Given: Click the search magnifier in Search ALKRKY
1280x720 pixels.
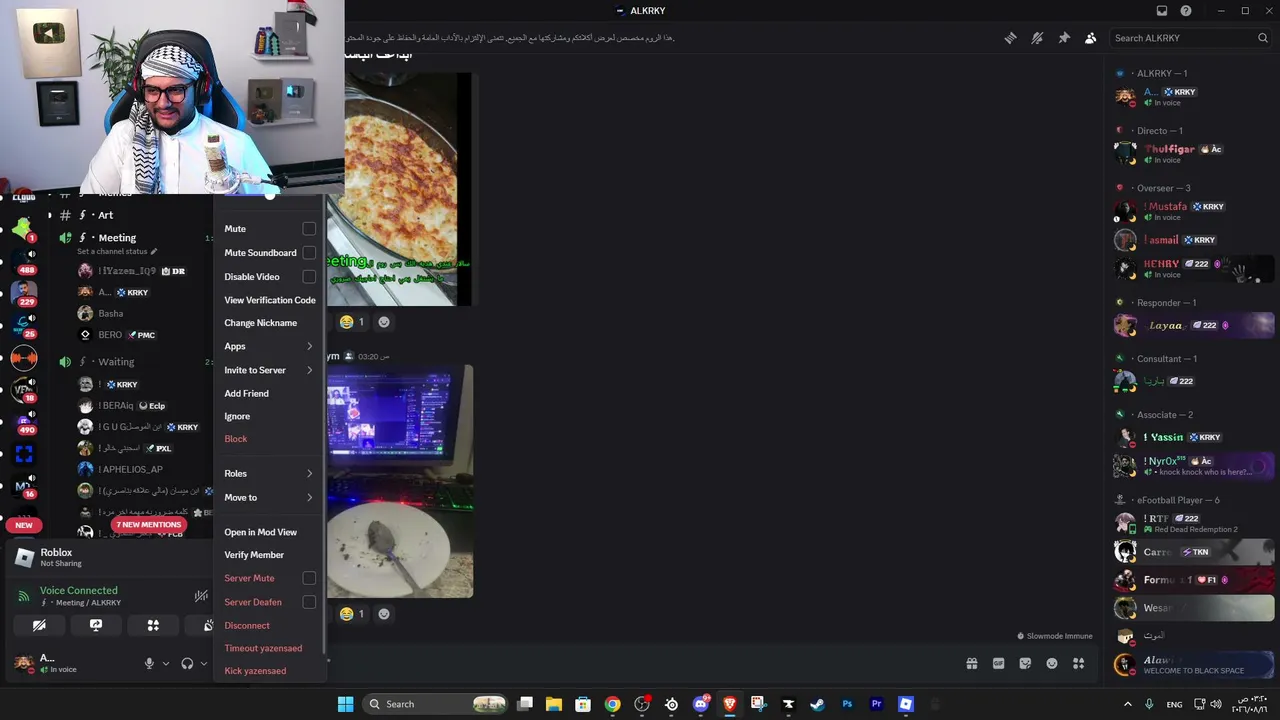Looking at the screenshot, I should [x=1263, y=38].
